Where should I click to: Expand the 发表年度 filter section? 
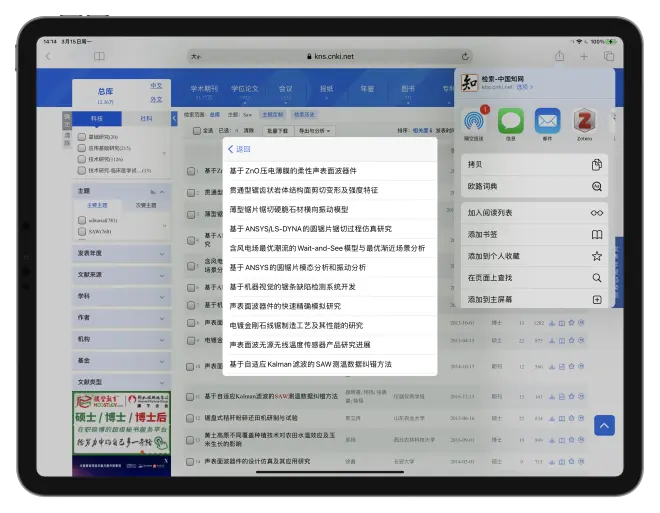click(122, 253)
